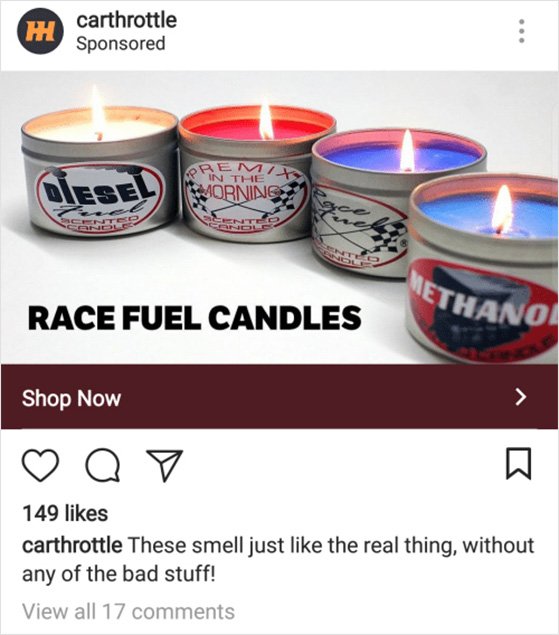Screen dimensions: 559x635
Task: Tap the red candle's flame
Action: 266,119
